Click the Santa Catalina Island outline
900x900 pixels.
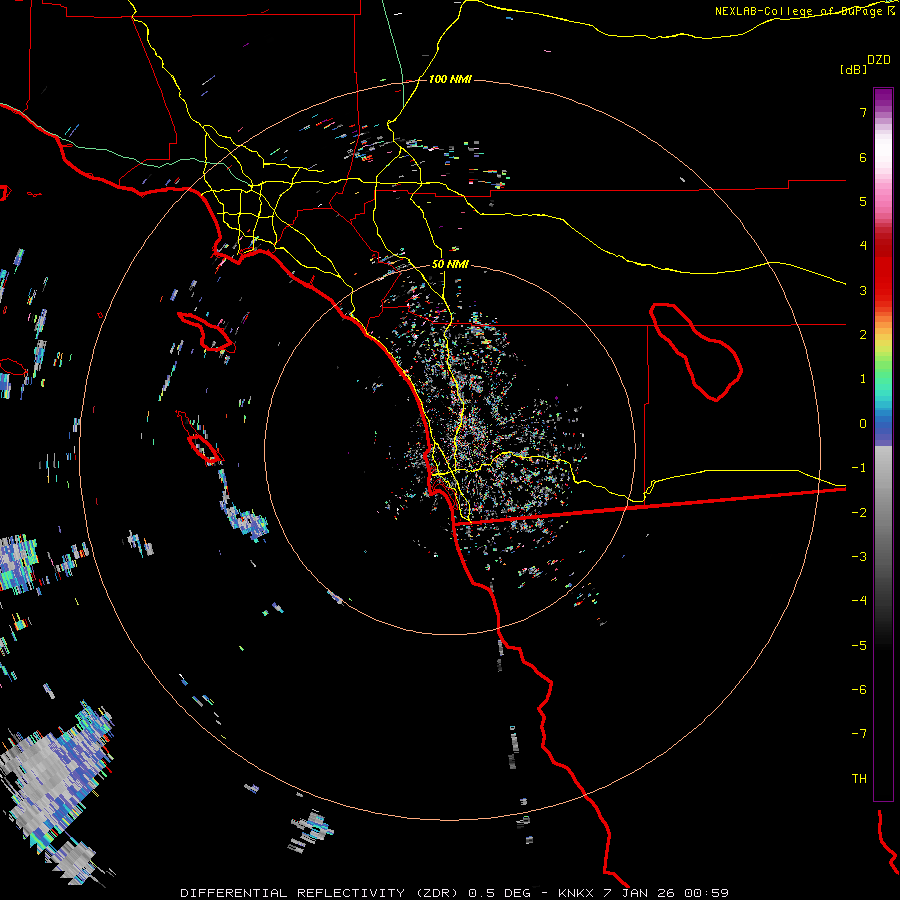(207, 332)
